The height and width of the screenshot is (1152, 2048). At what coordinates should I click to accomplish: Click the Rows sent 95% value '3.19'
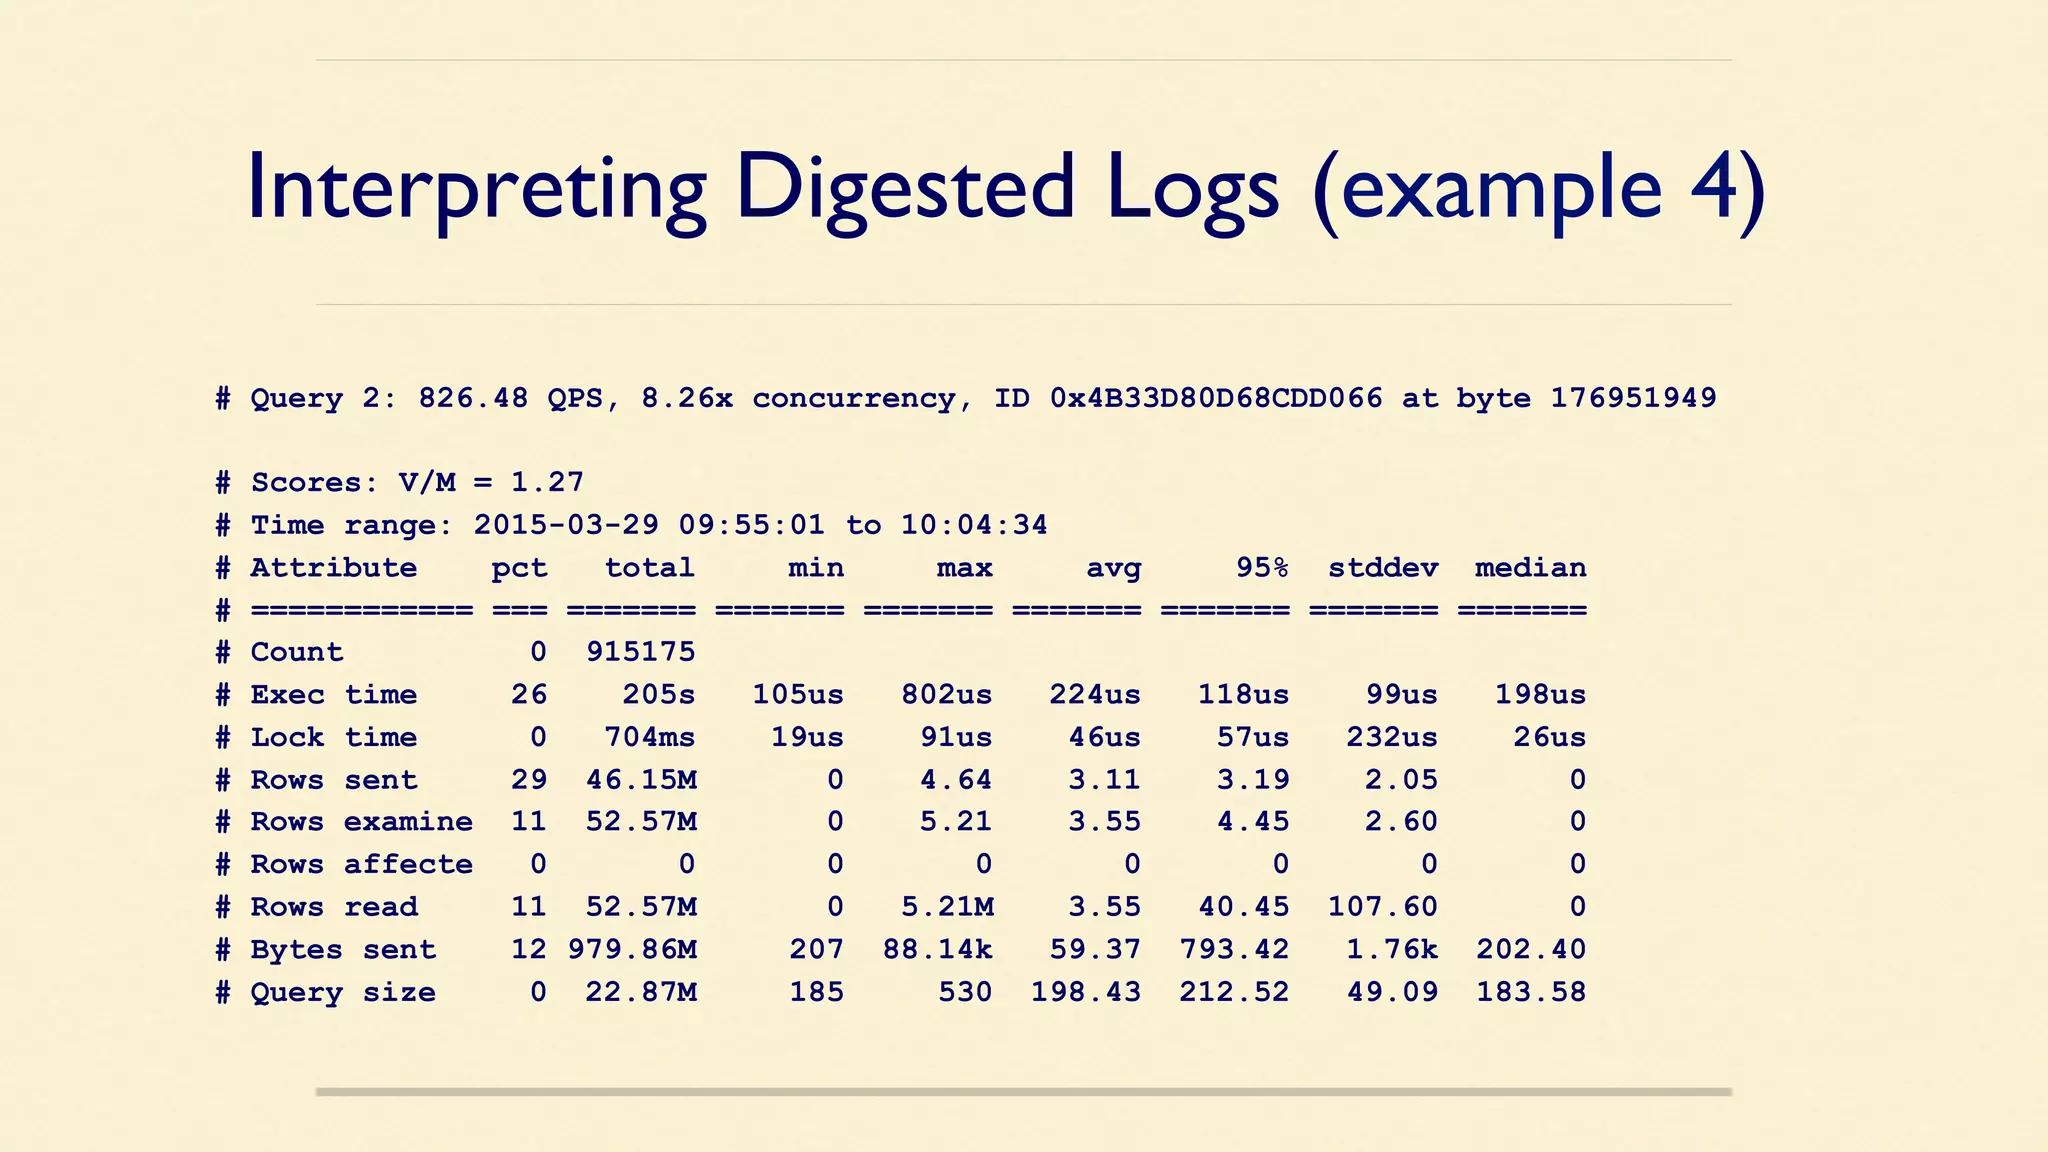(x=1253, y=780)
